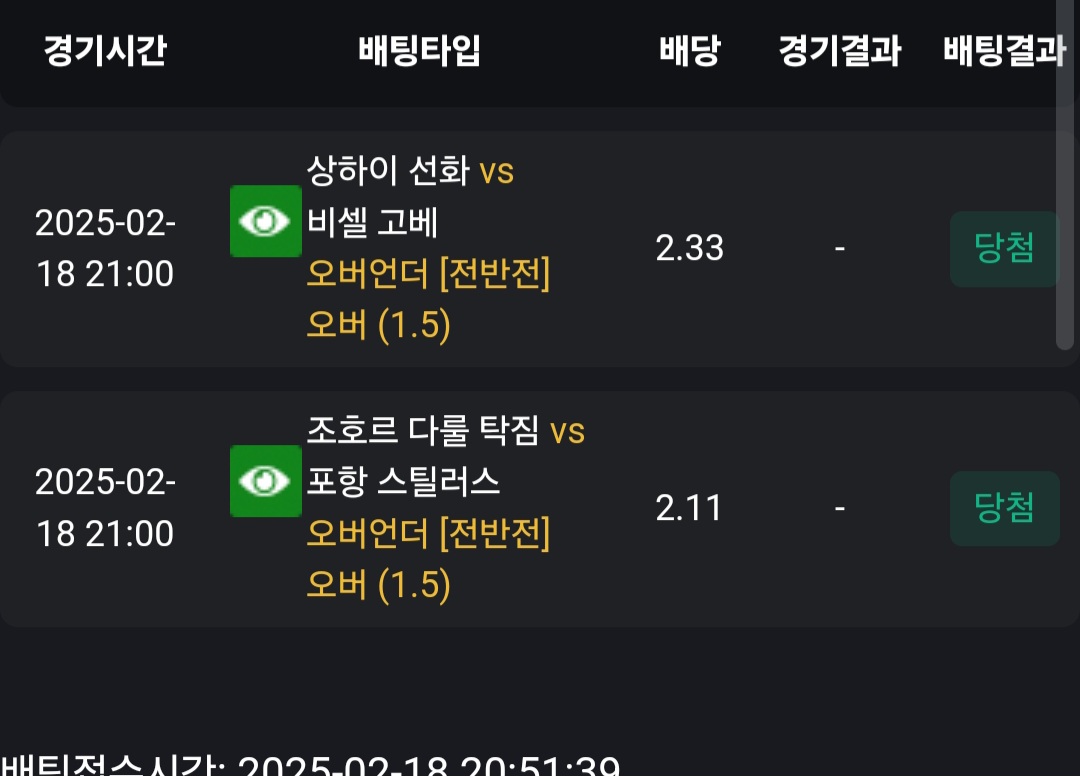Image resolution: width=1080 pixels, height=776 pixels.
Task: Click the 오버언더 [전반전] label under 비셀 고베
Action: point(428,274)
